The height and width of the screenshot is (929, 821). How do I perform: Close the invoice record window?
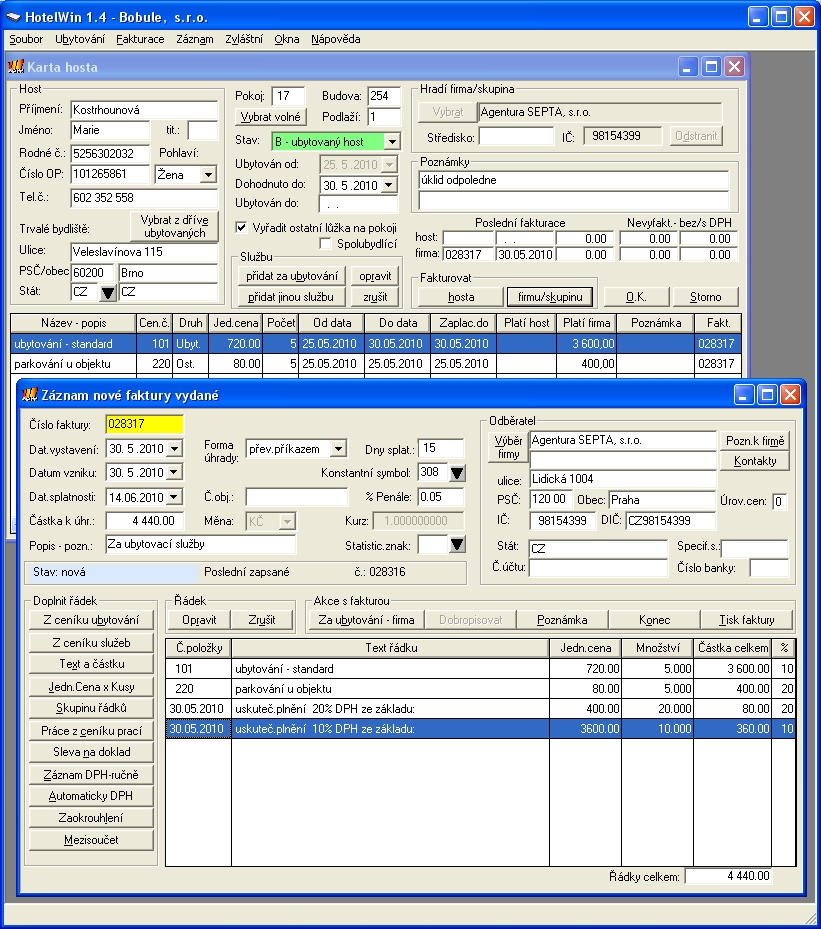click(790, 395)
